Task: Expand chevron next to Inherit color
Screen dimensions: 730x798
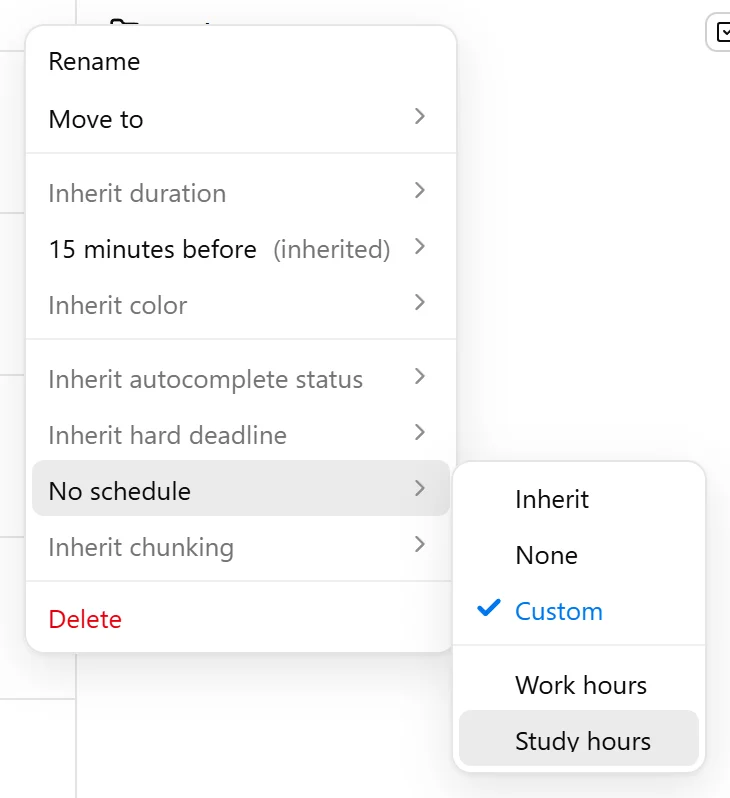Action: pyautogui.click(x=419, y=302)
